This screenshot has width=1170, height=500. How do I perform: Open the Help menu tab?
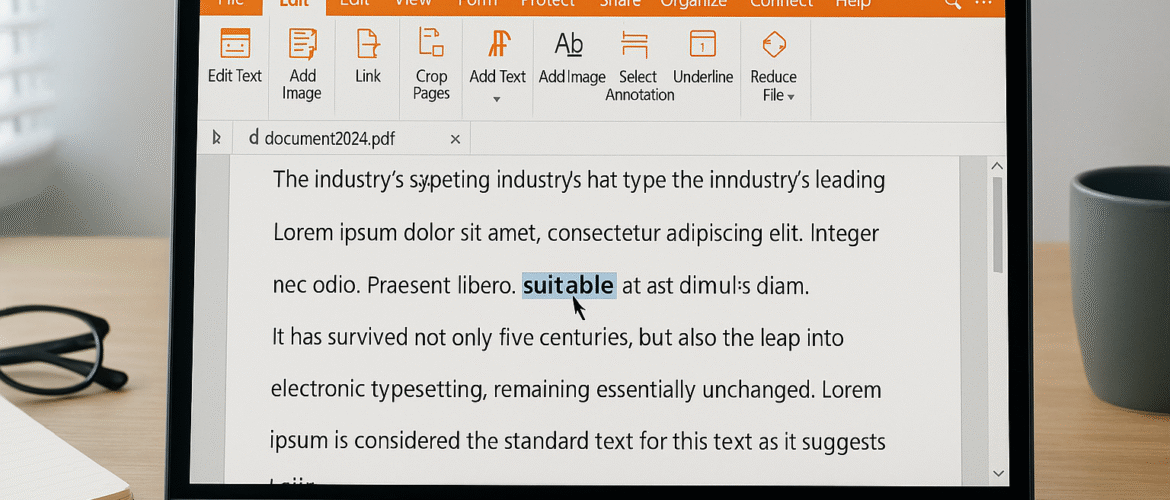pos(852,3)
